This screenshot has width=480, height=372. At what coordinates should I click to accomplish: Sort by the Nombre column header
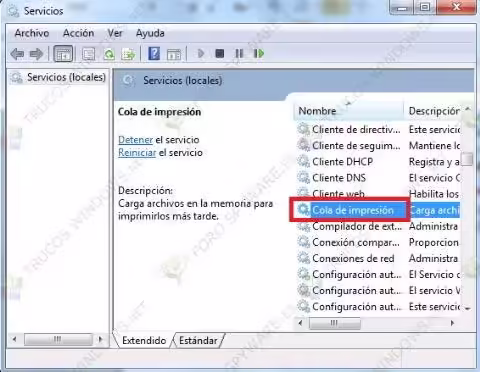[x=348, y=111]
